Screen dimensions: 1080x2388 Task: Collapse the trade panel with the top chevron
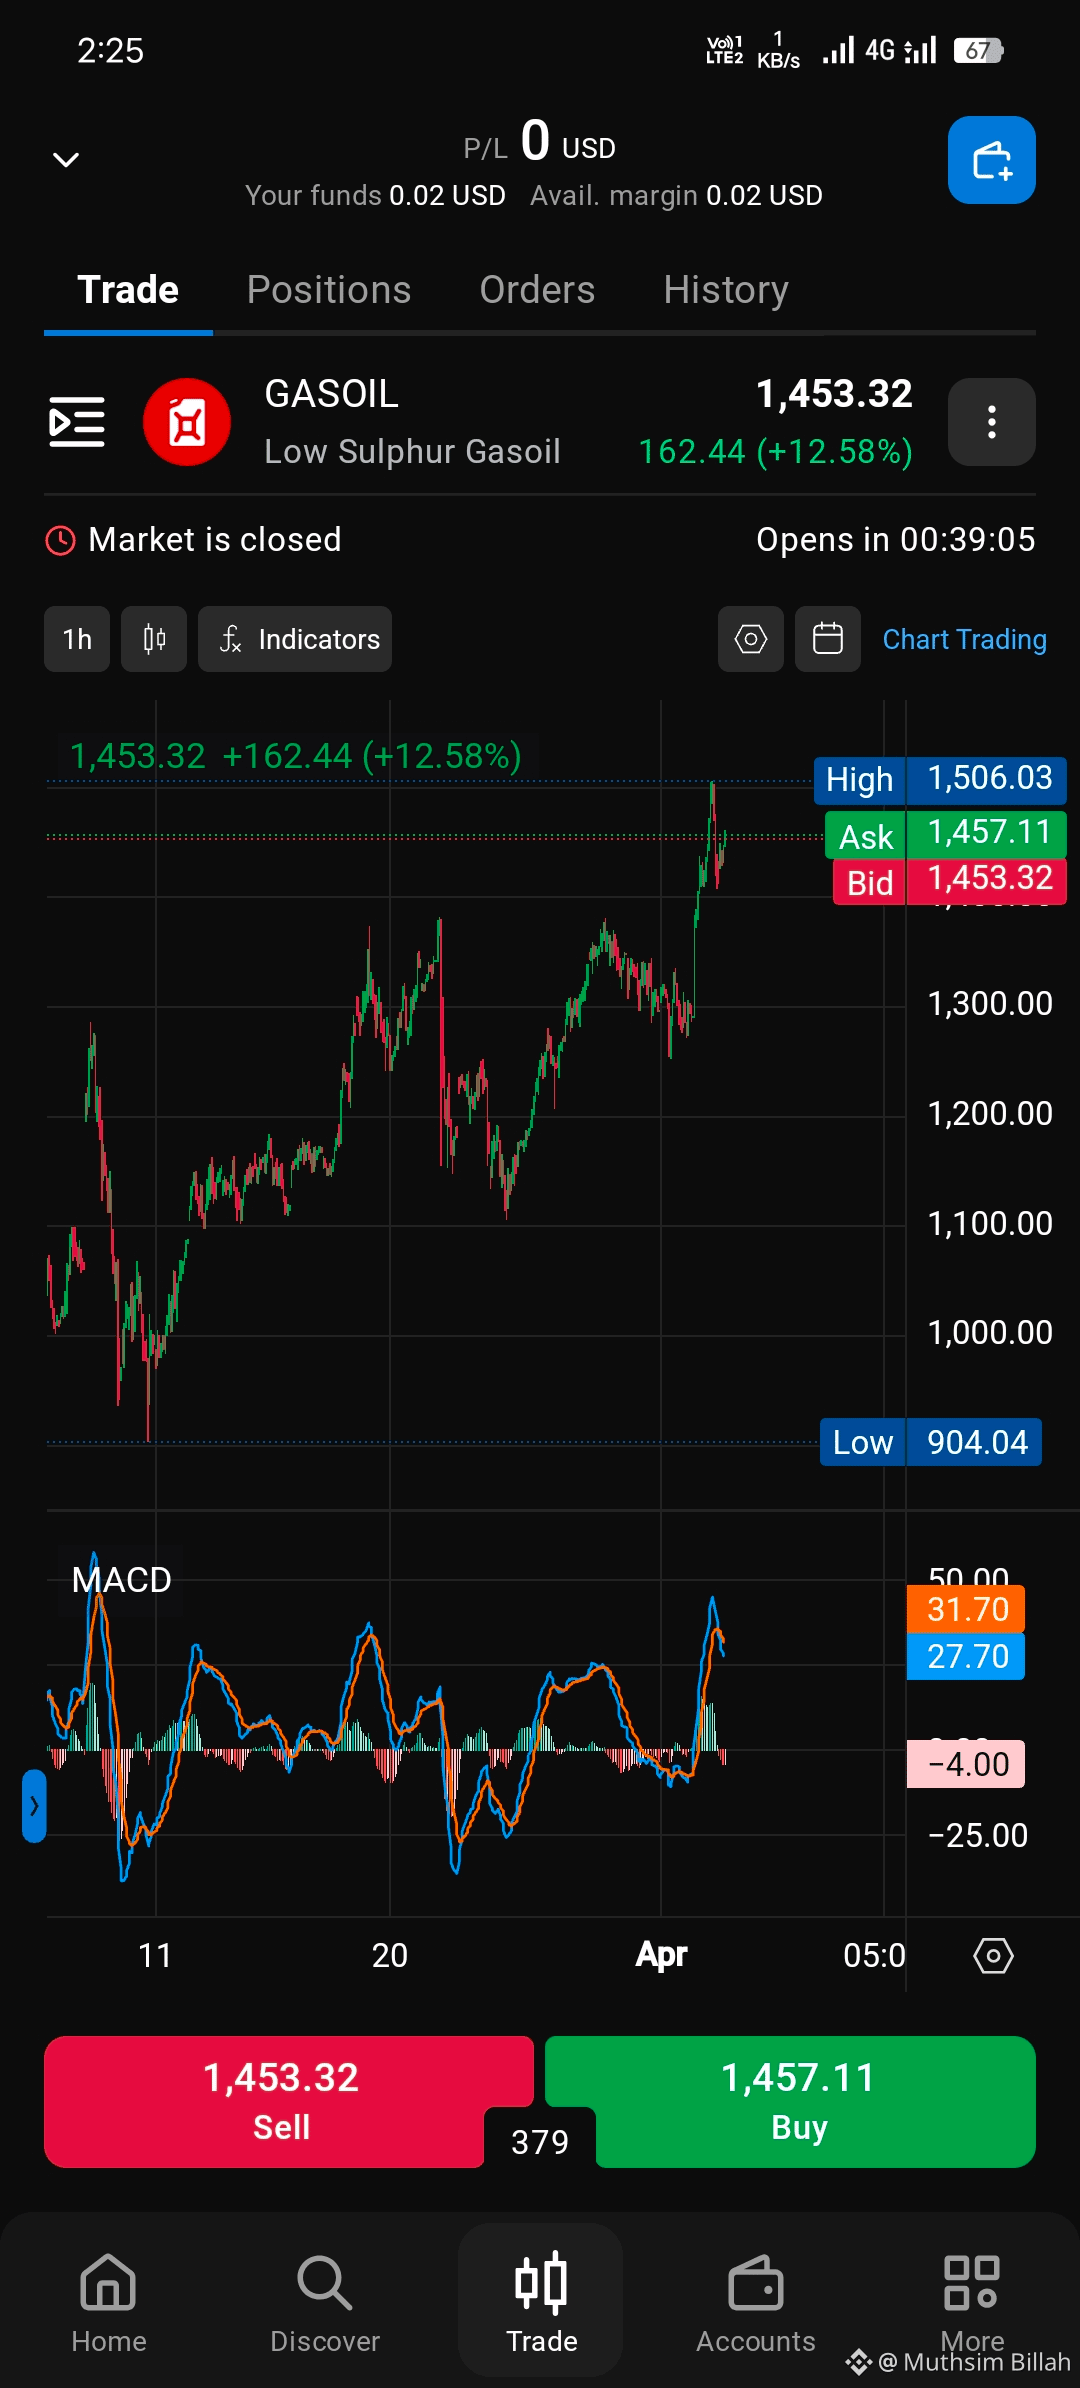tap(66, 160)
